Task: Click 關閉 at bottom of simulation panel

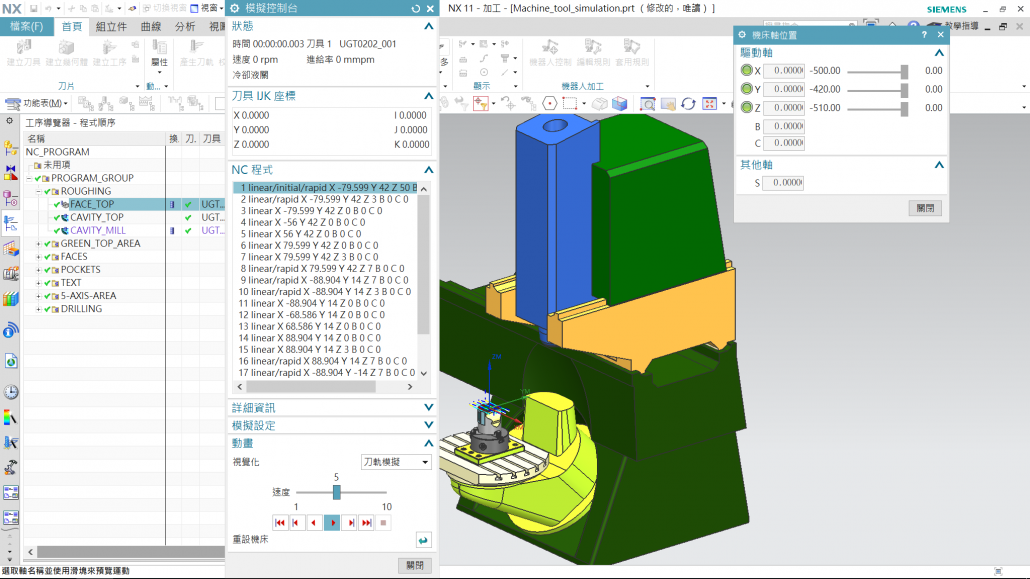Action: click(x=415, y=565)
